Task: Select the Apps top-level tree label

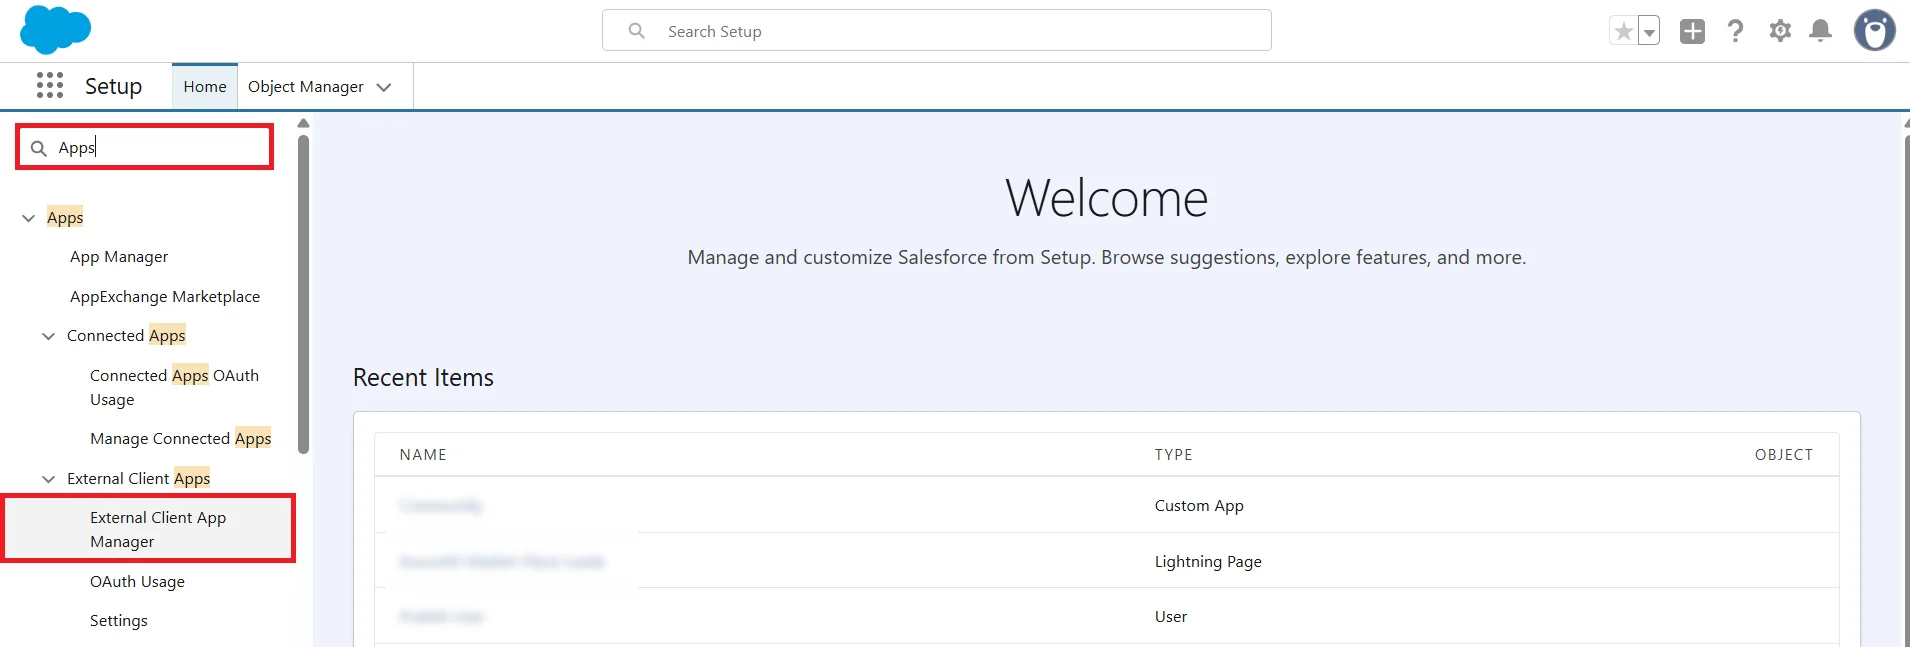Action: 65,218
